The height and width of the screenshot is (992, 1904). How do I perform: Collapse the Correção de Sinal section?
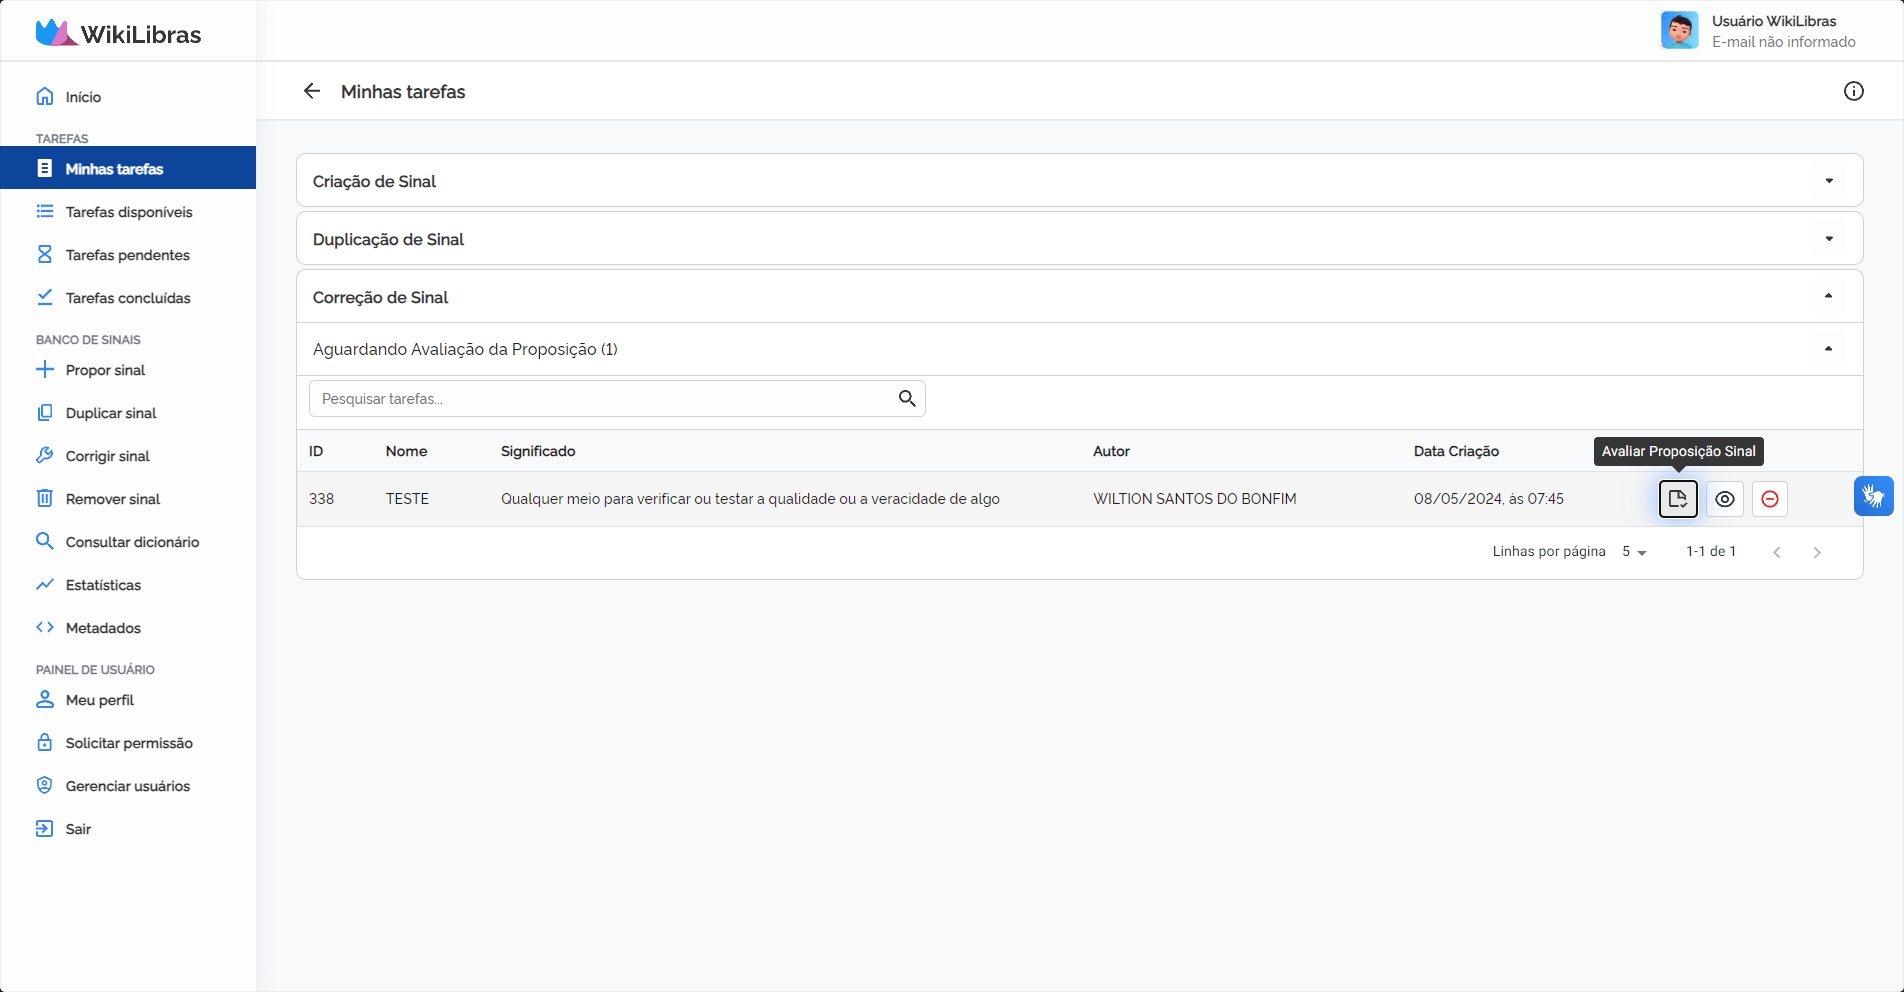(1828, 297)
